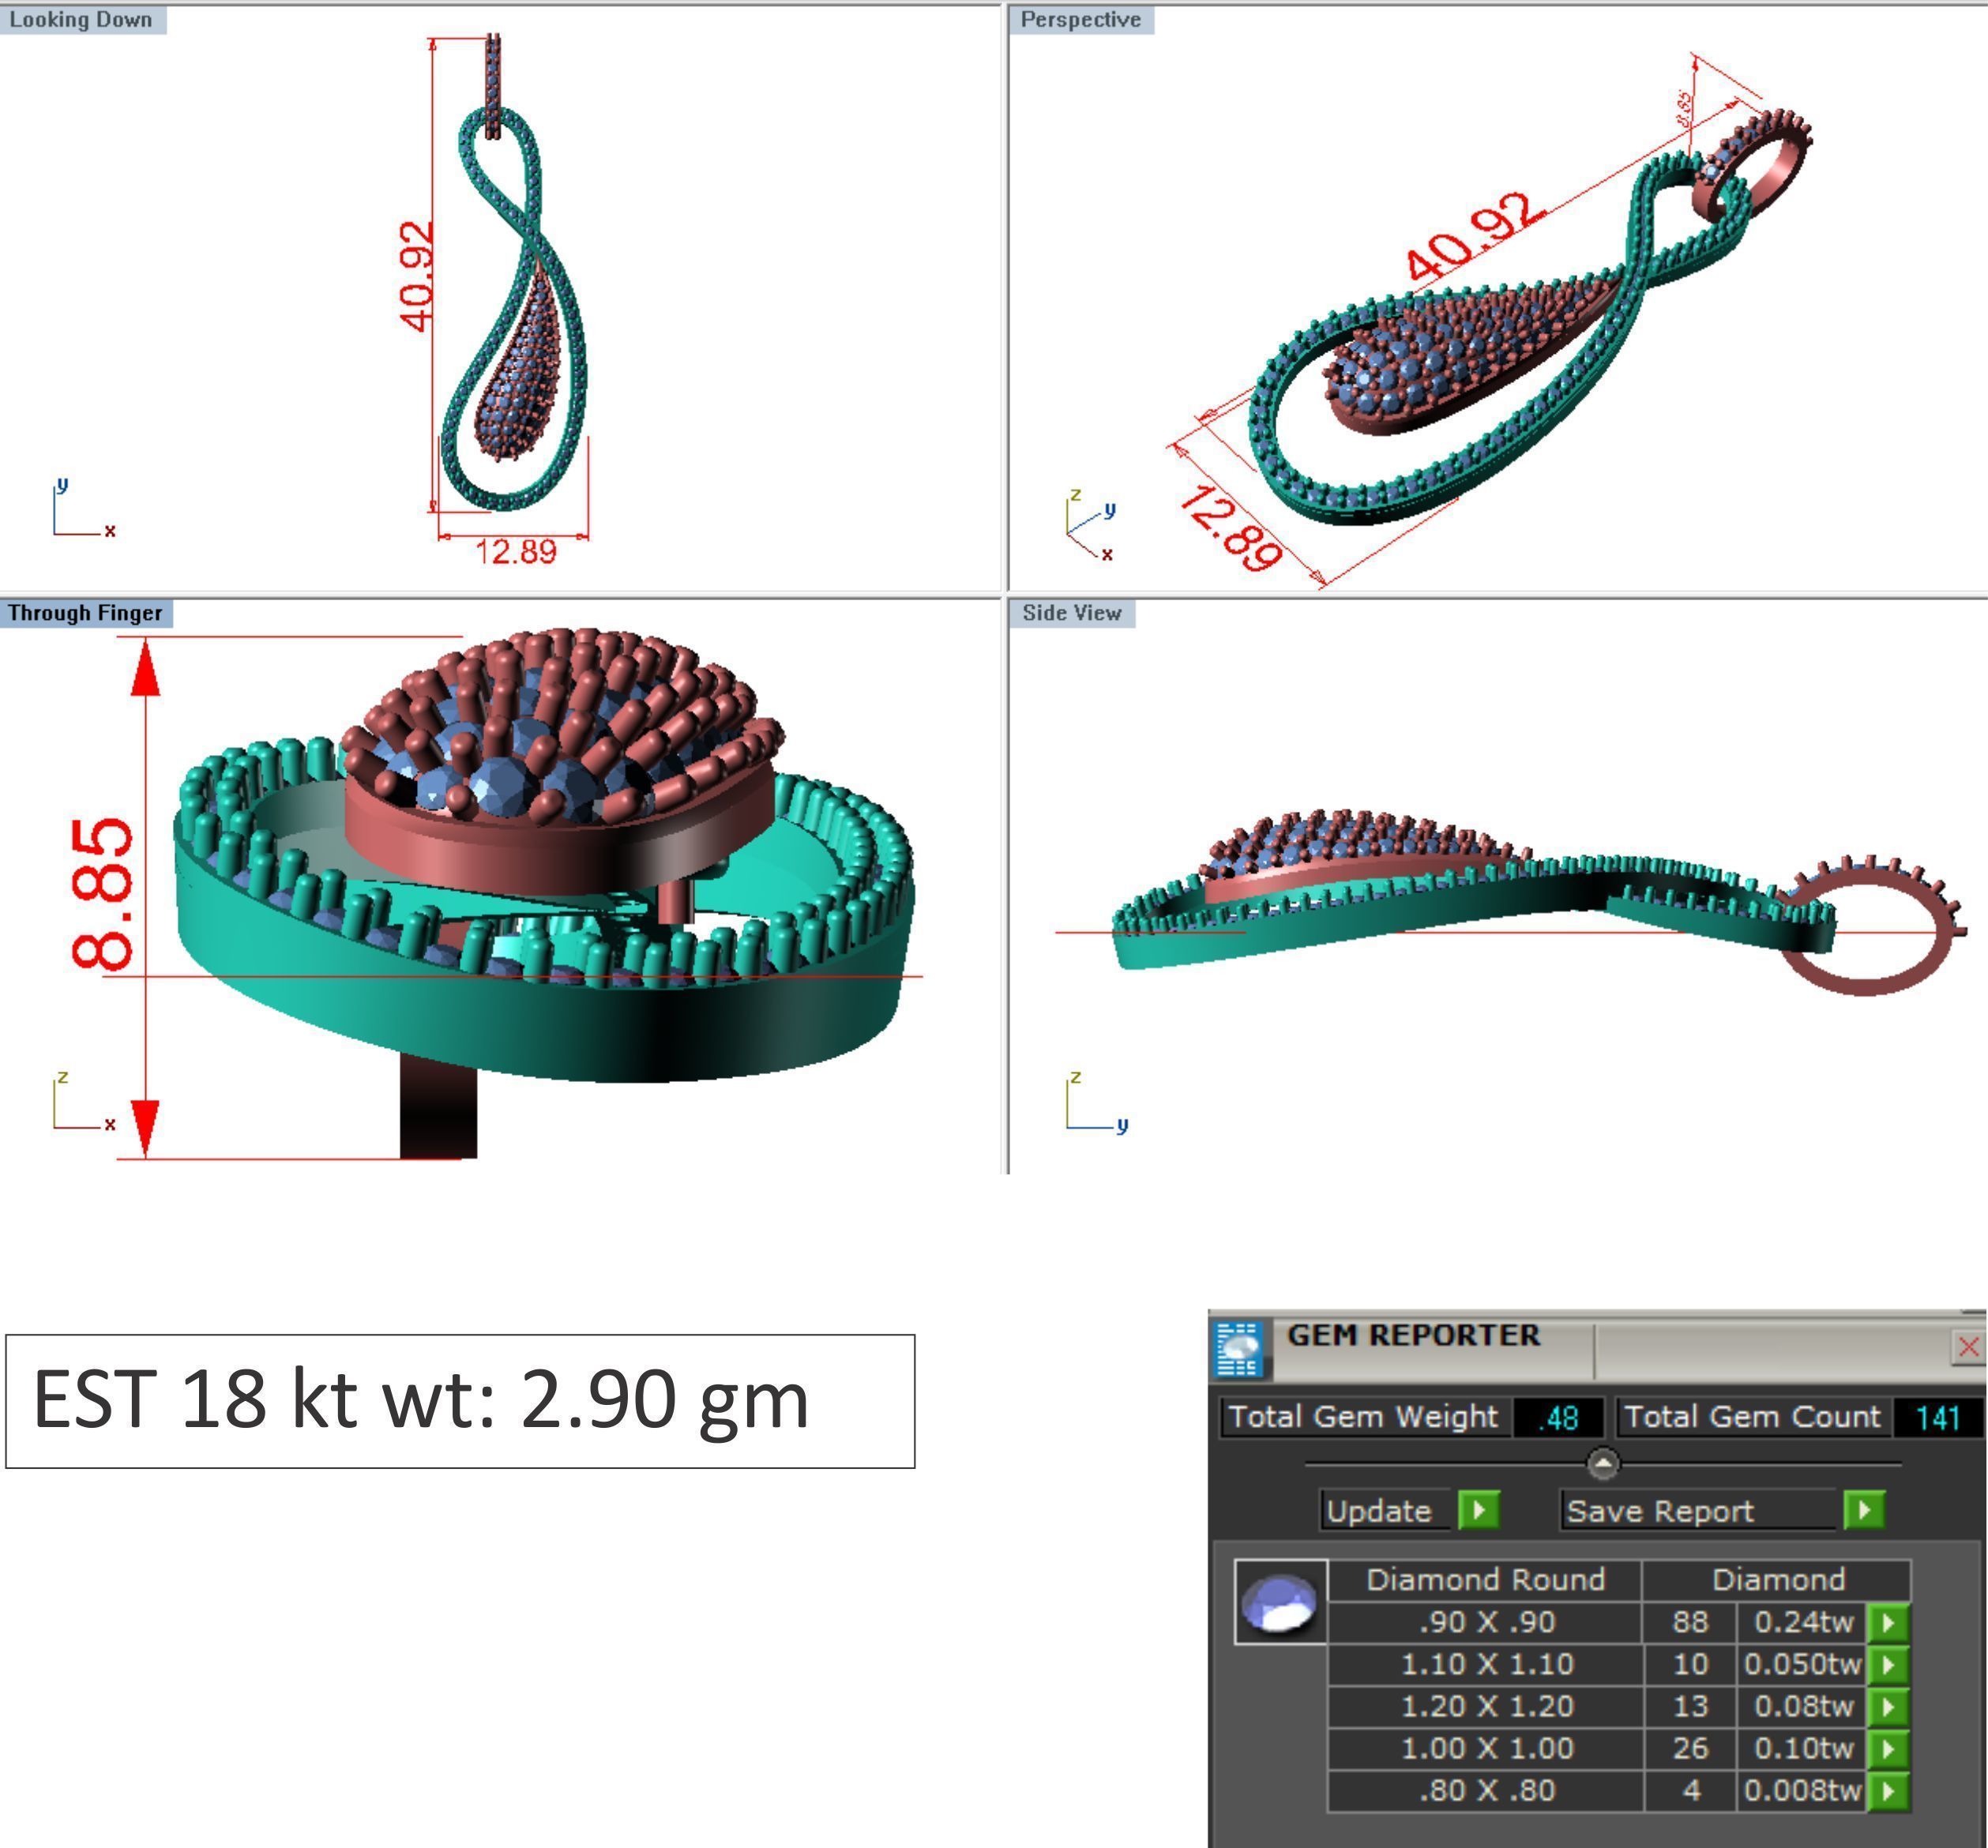Click the 1.20 X 1.20 size cell
The width and height of the screenshot is (1988, 1848).
click(1486, 1706)
